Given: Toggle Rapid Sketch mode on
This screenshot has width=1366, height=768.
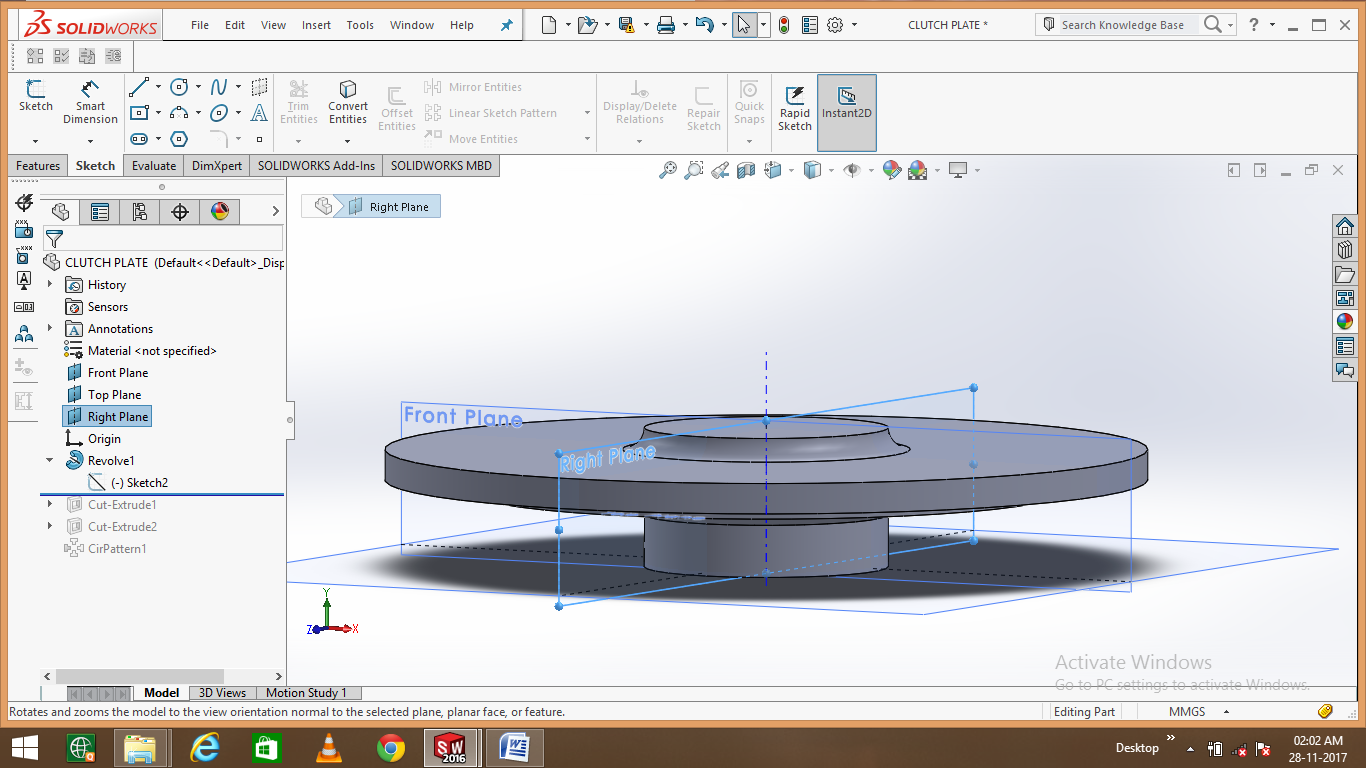Looking at the screenshot, I should tap(794, 104).
